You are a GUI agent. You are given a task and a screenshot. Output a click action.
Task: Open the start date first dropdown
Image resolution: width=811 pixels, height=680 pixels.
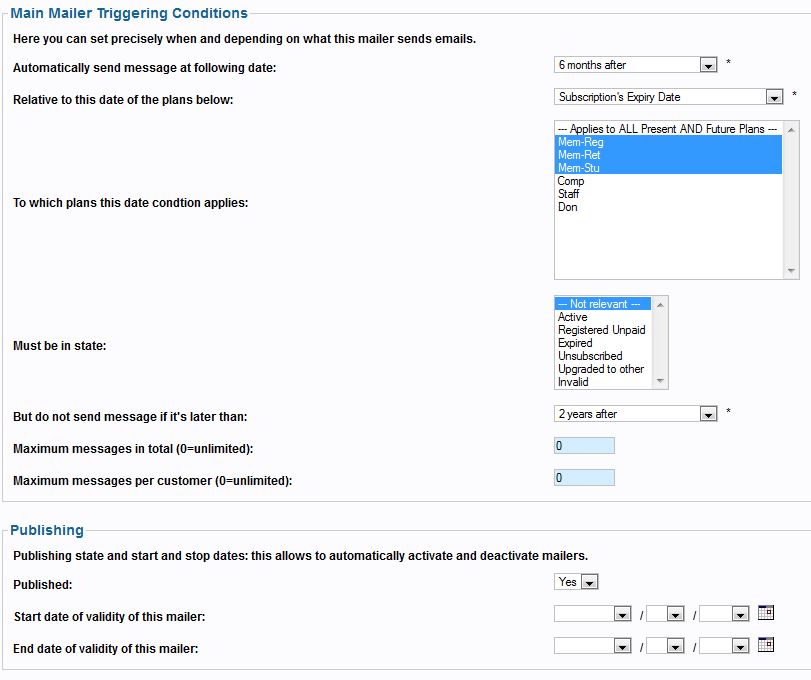click(x=592, y=614)
